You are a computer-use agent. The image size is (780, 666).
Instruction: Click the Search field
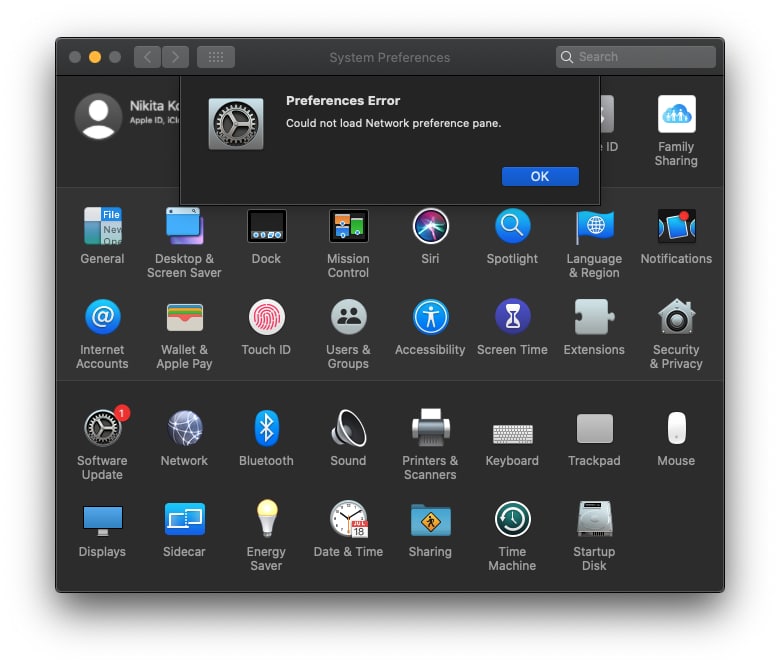[x=636, y=57]
